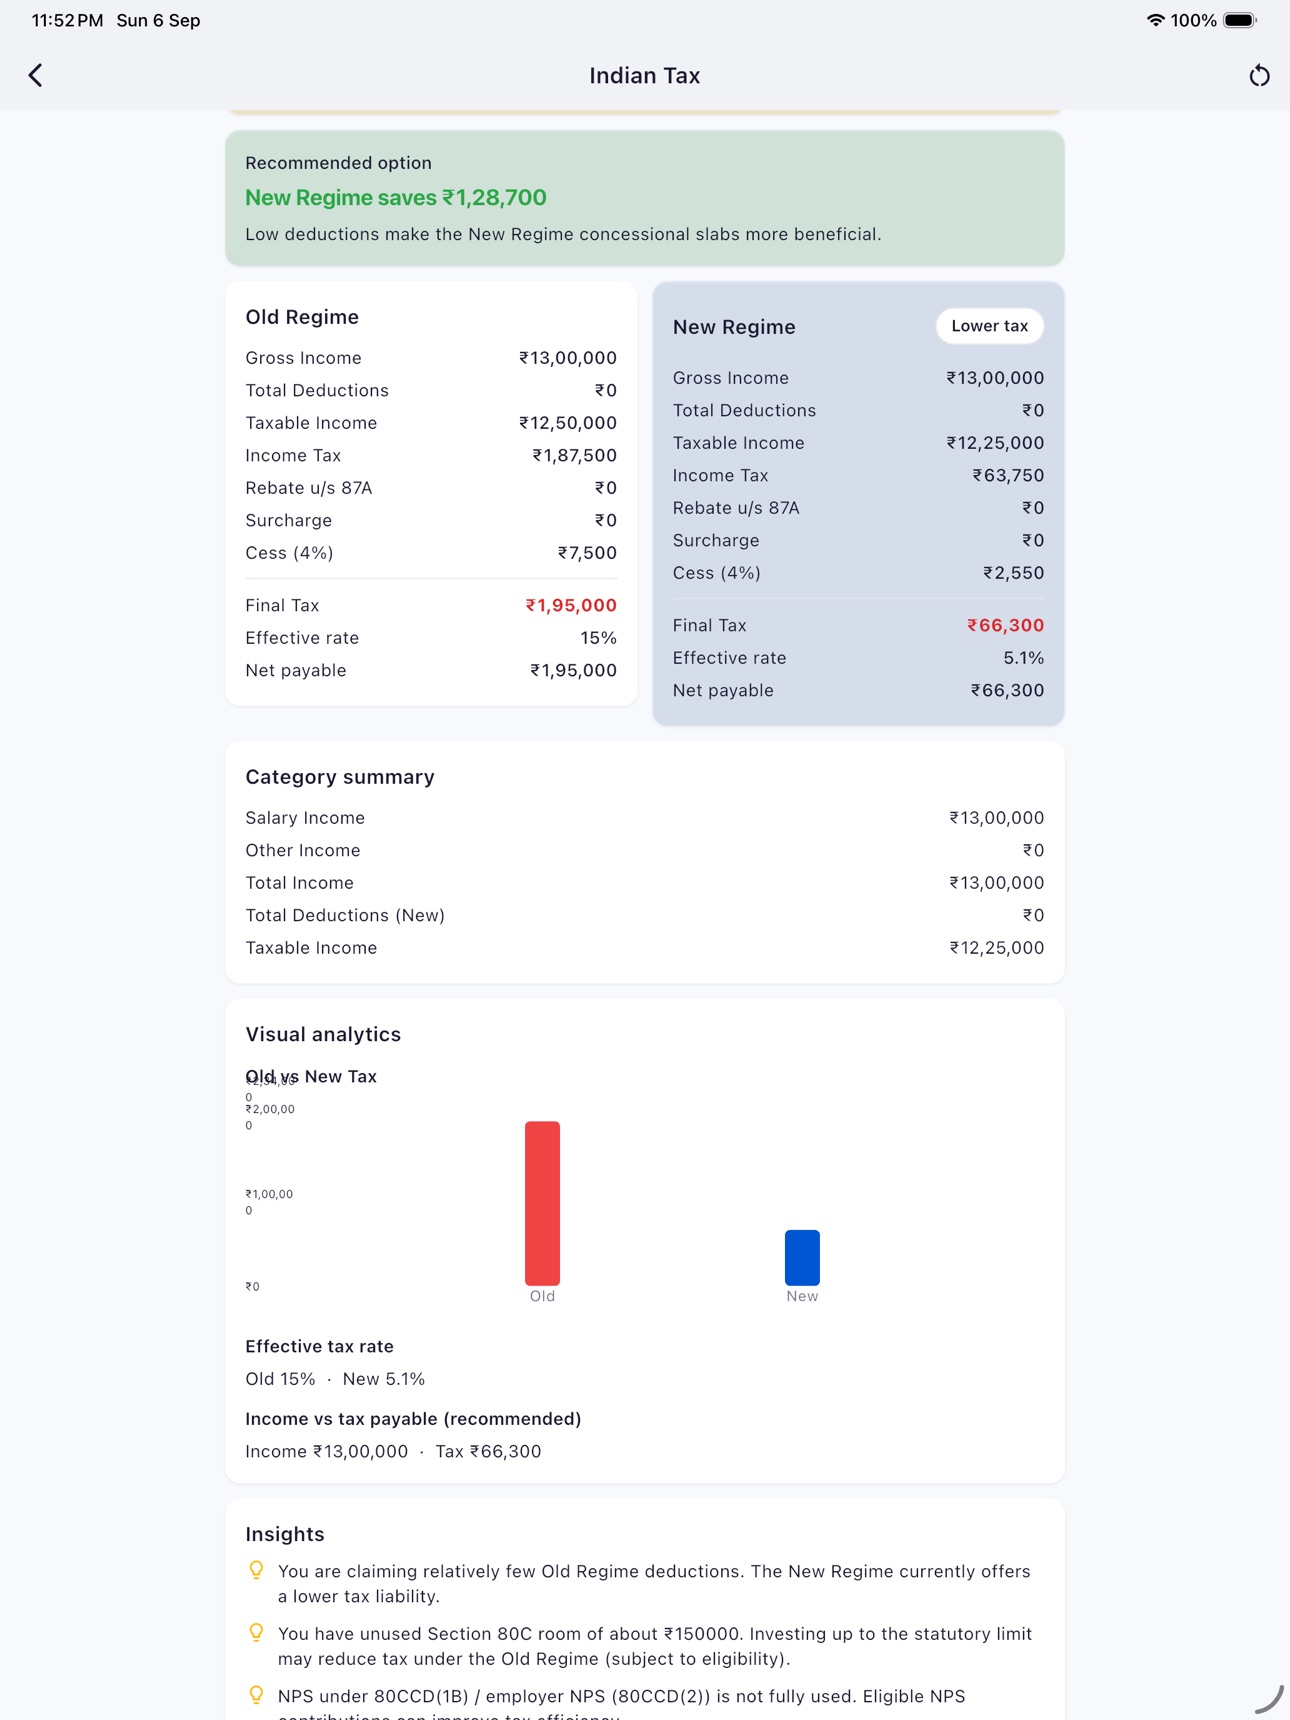The height and width of the screenshot is (1720, 1290).
Task: Tap the "Recommended option" label
Action: [x=339, y=163]
